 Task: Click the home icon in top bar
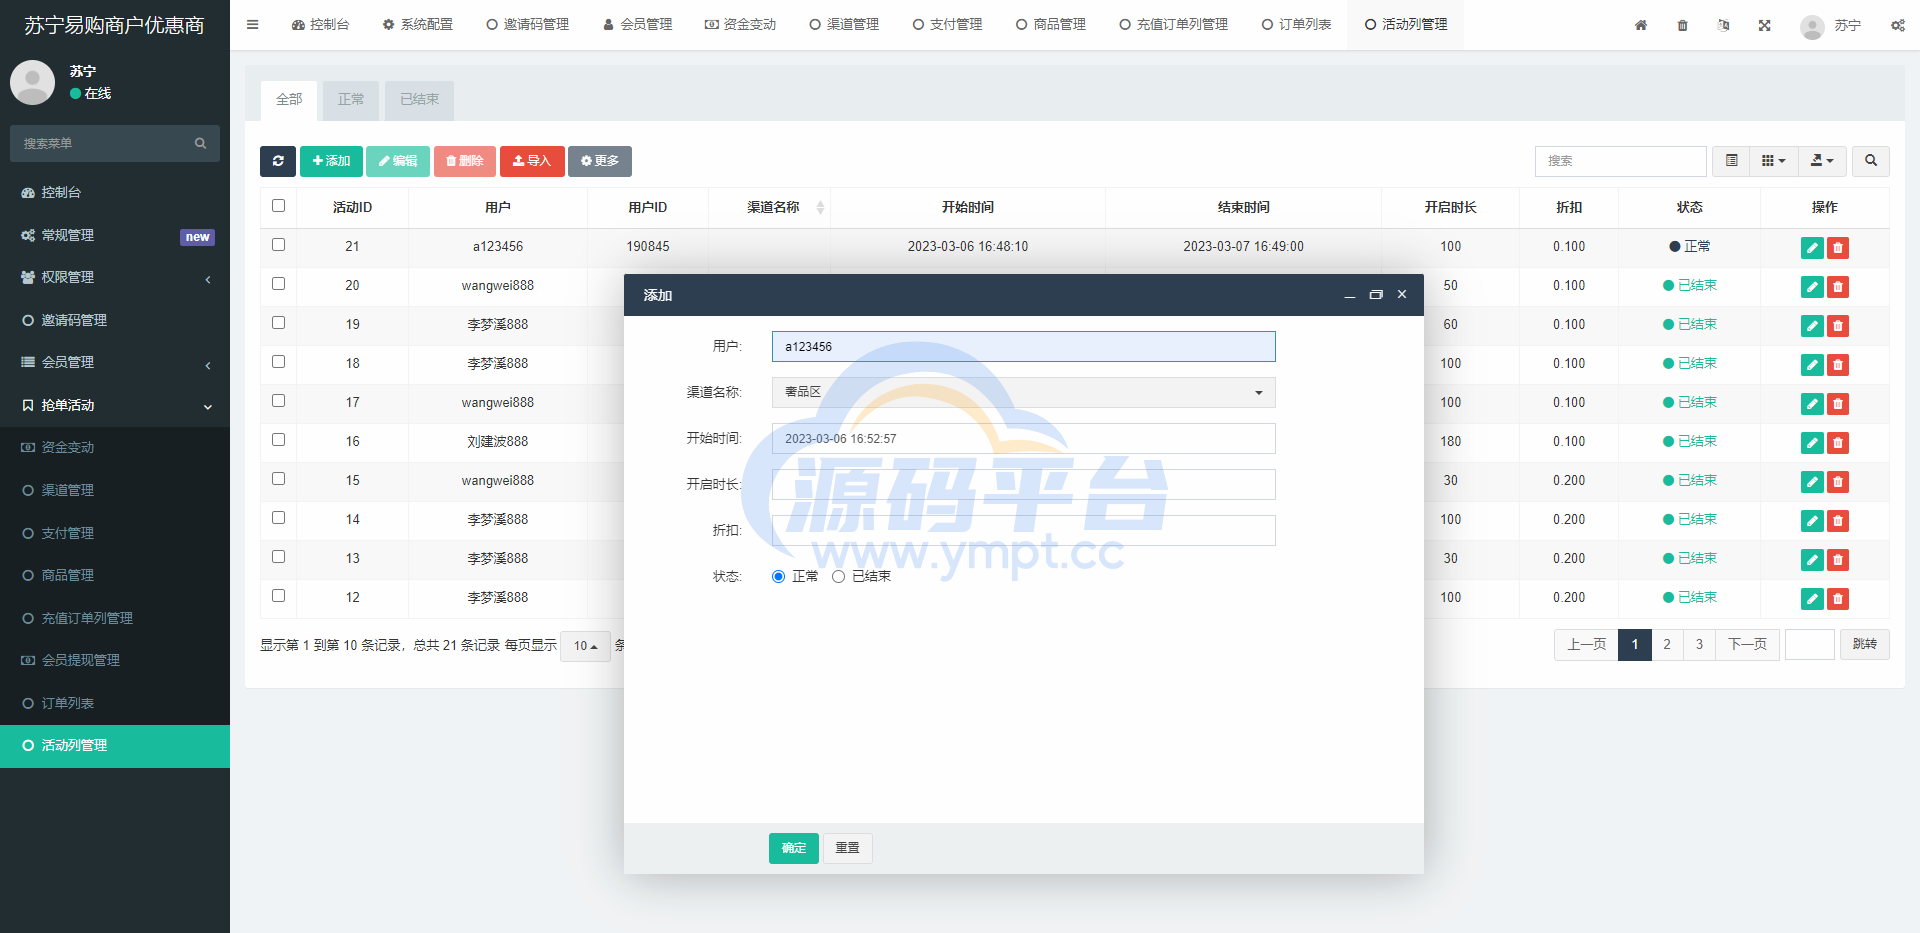point(1641,25)
